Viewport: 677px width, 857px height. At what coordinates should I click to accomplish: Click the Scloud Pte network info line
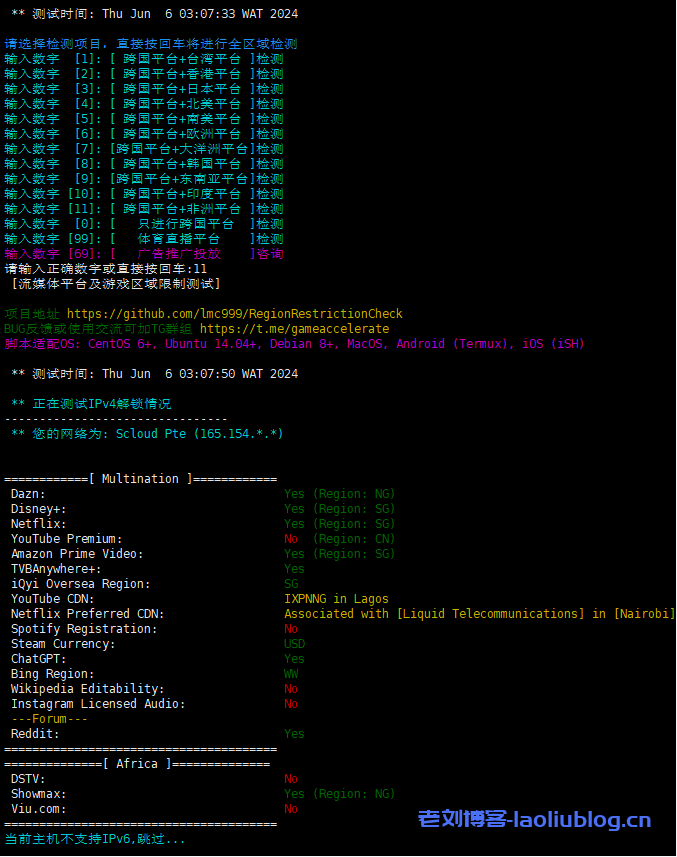point(147,434)
